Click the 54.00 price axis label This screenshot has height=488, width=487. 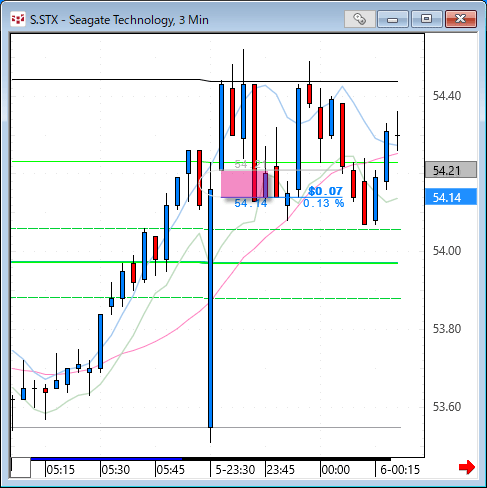447,251
